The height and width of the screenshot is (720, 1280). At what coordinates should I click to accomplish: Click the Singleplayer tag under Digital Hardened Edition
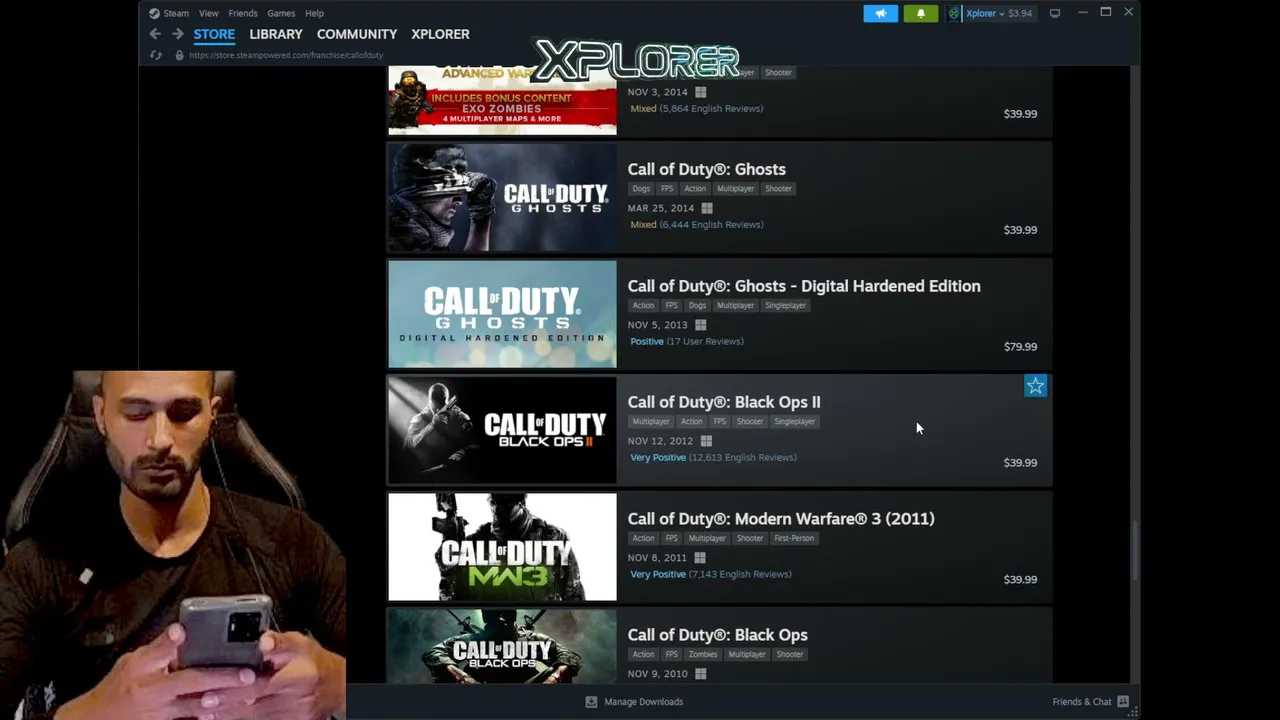click(x=785, y=306)
